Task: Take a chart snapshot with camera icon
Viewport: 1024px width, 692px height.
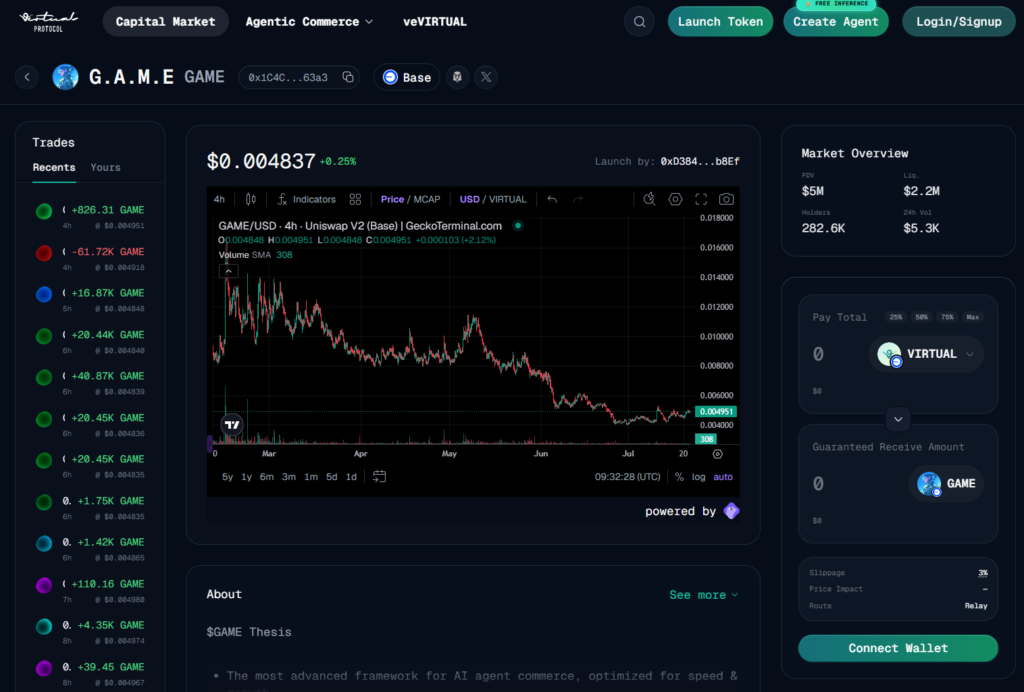Action: [726, 199]
